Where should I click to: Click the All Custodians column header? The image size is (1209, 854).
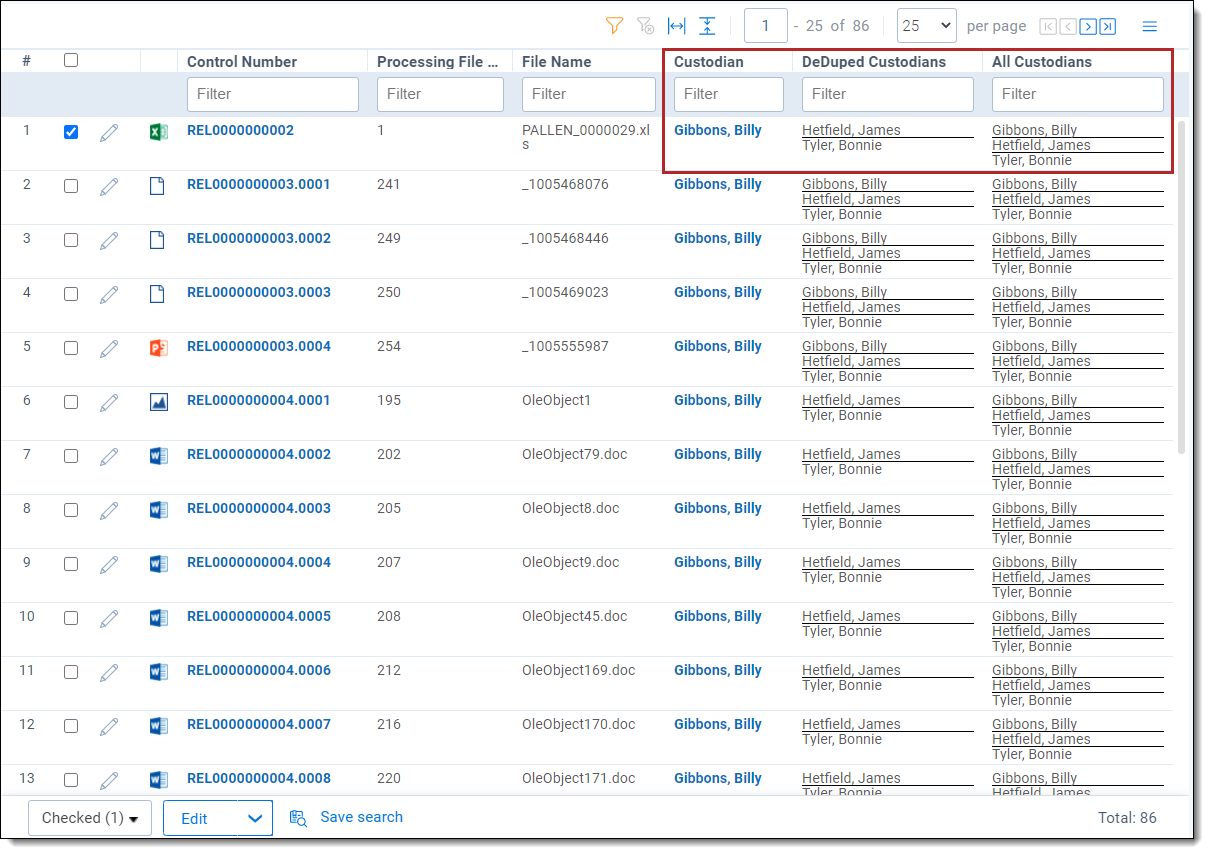[x=1042, y=62]
